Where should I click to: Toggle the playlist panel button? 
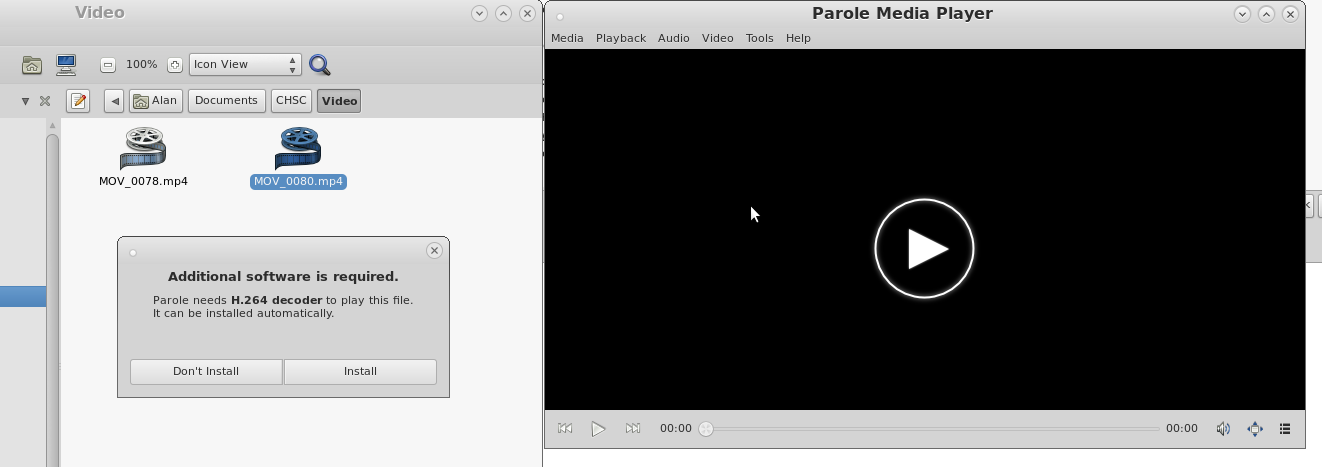(1285, 429)
